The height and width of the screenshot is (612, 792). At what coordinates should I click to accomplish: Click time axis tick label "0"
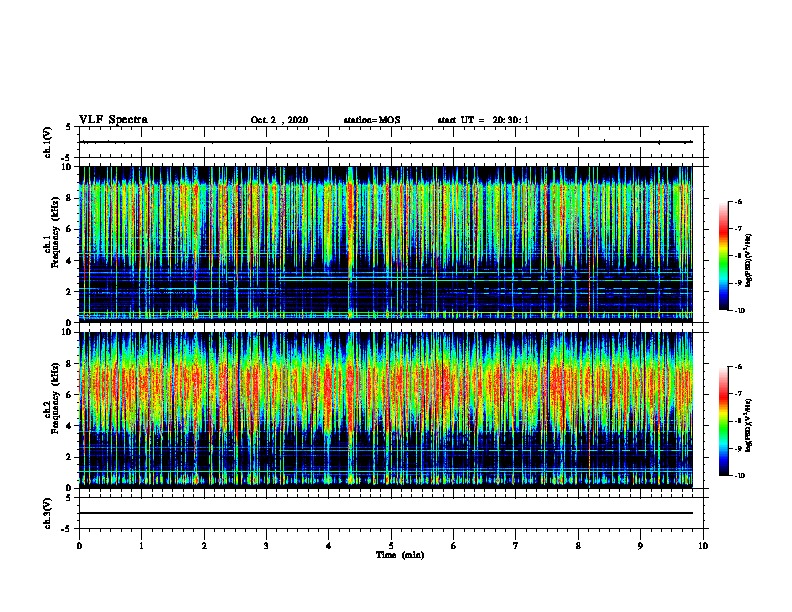(x=79, y=546)
